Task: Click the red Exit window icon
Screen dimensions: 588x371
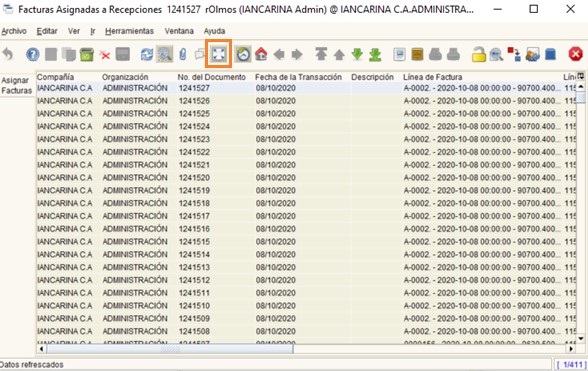Action: (x=575, y=54)
